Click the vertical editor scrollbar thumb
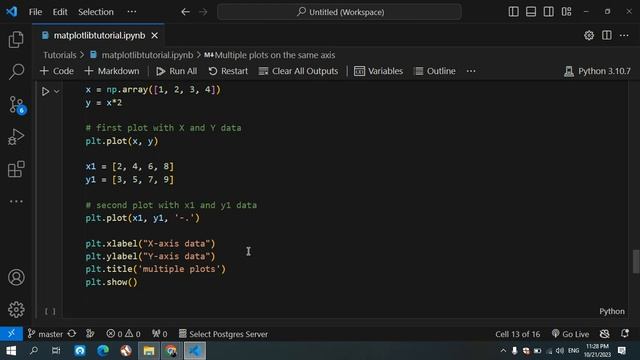The width and height of the screenshot is (640, 360). tap(636, 262)
